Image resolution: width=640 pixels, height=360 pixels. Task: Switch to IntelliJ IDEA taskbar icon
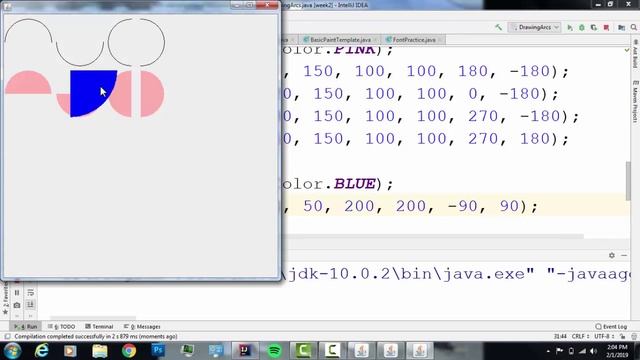(x=244, y=351)
